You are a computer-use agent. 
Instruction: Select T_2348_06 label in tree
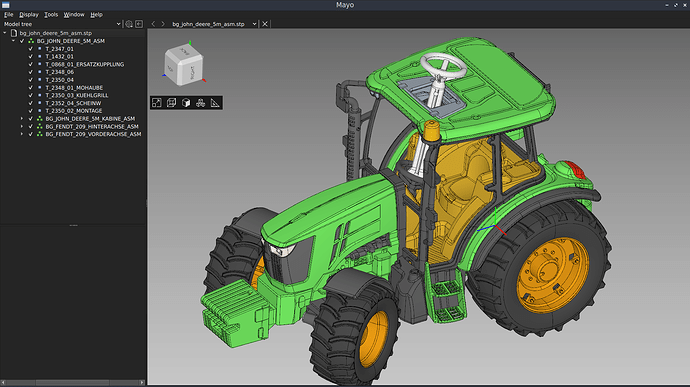pos(60,72)
